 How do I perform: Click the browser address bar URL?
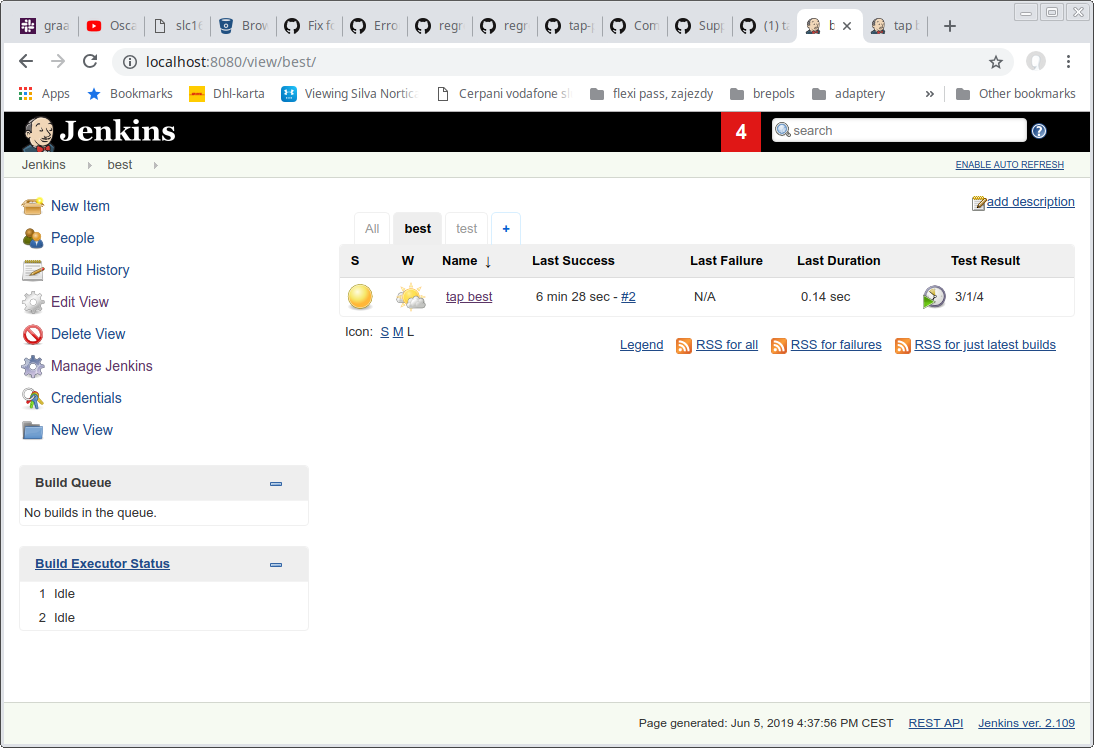point(230,62)
